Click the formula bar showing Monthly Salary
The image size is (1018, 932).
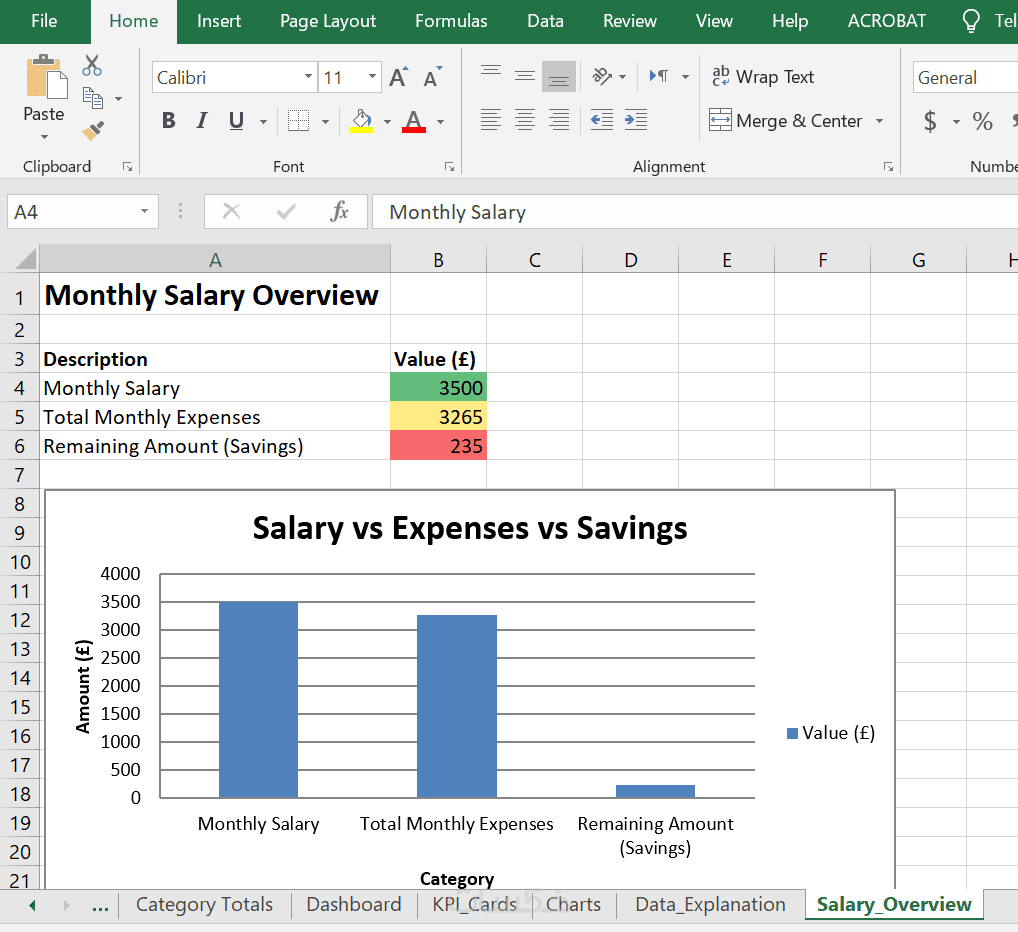click(695, 212)
